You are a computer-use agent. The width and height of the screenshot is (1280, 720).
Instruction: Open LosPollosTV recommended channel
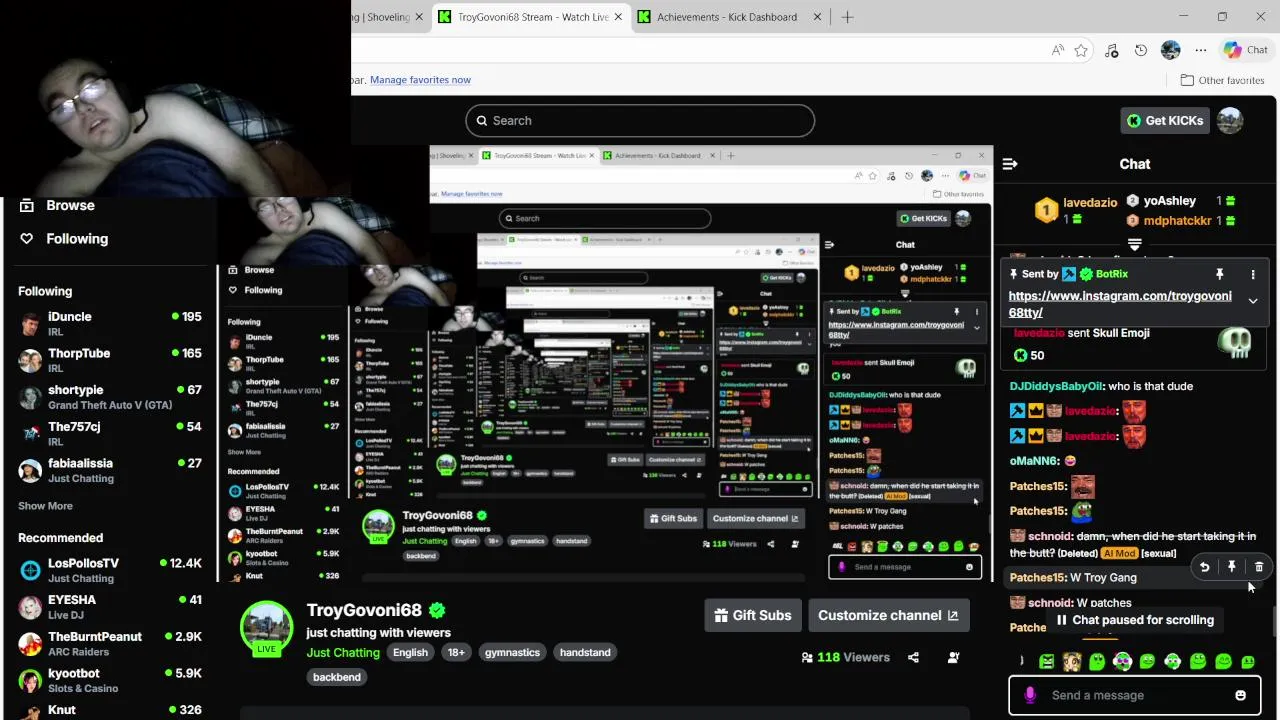pyautogui.click(x=110, y=570)
